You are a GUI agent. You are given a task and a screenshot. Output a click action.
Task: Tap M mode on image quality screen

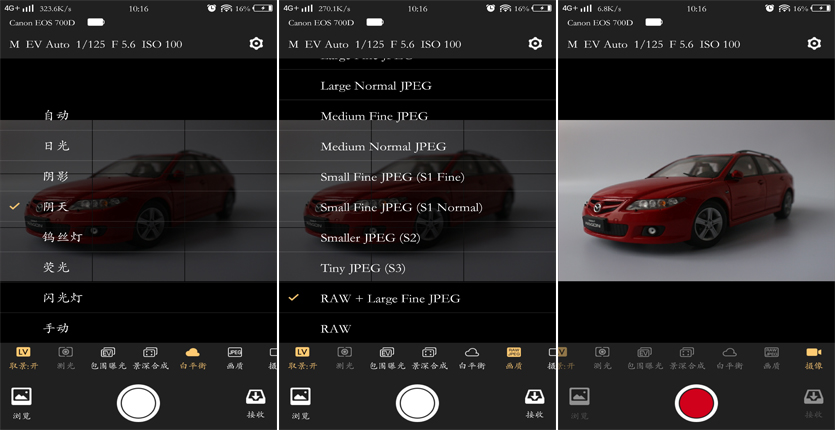tap(293, 44)
